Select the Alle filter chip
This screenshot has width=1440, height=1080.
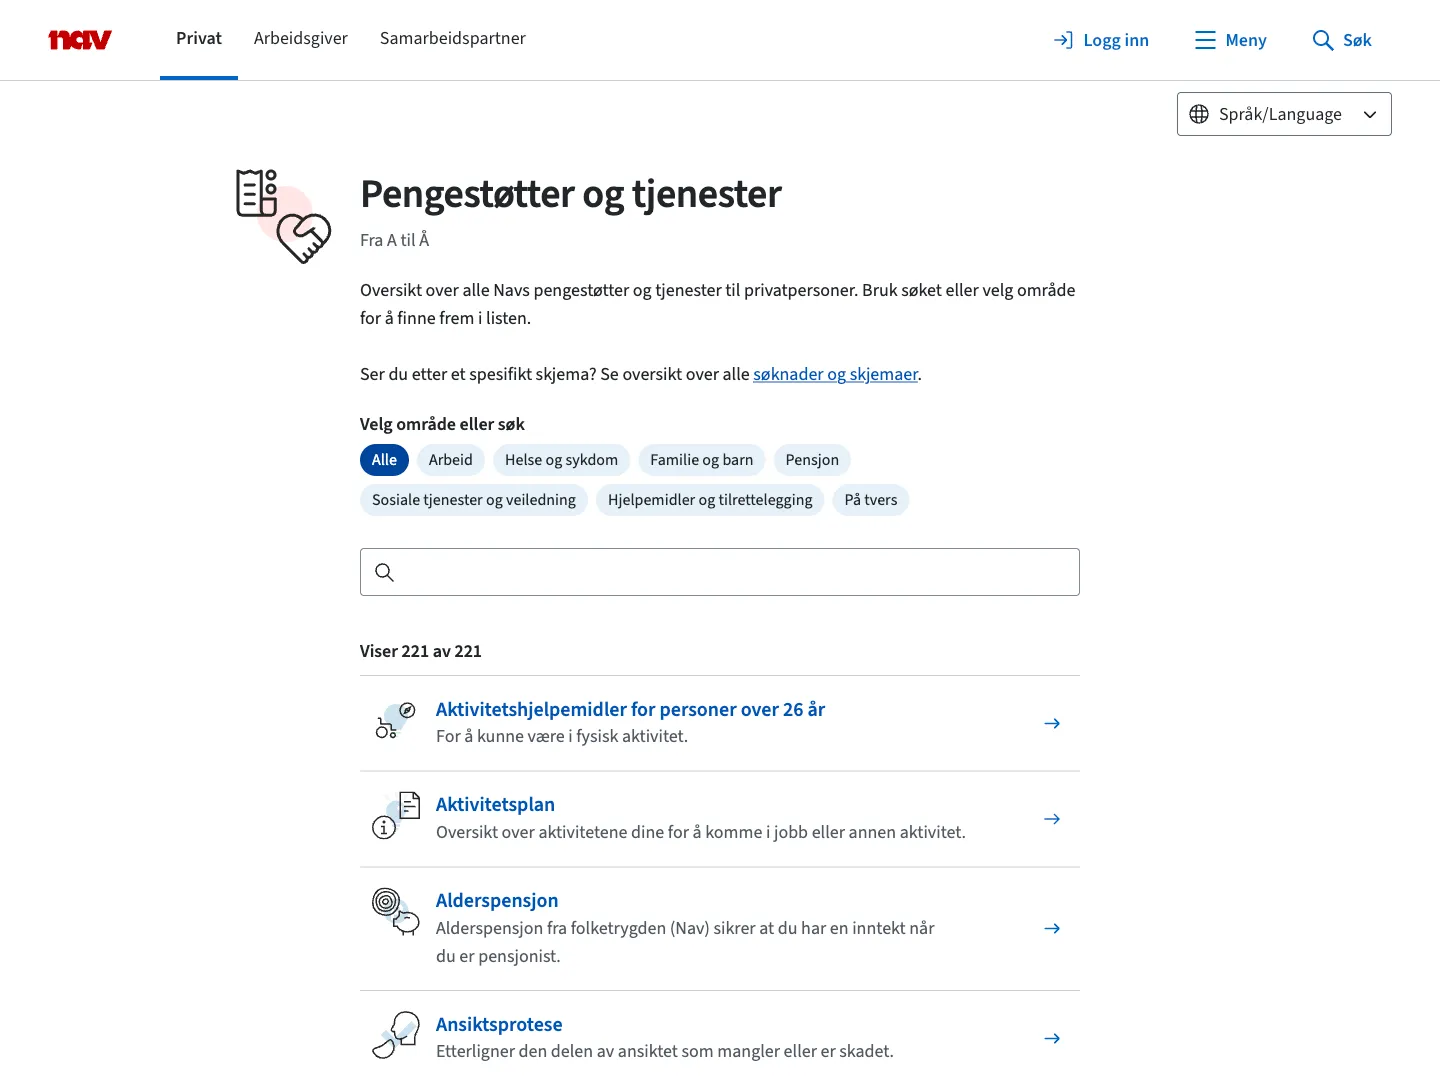(x=384, y=460)
